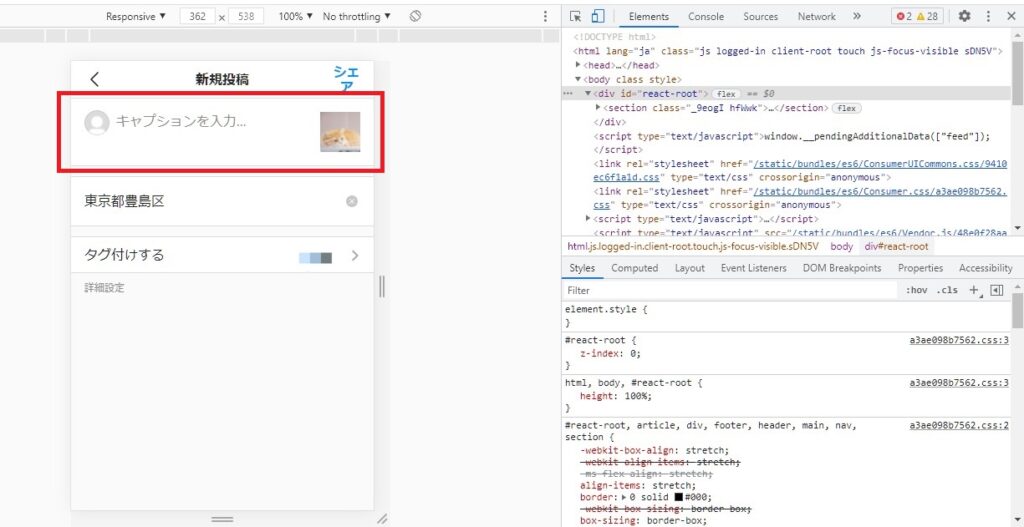The image size is (1024, 527).
Task: Switch to the Sources tab
Action: coord(761,16)
